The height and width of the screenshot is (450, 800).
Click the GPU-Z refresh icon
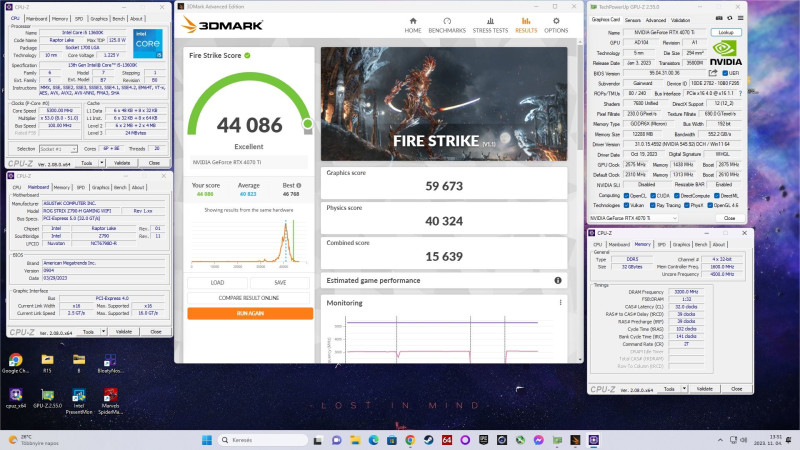click(x=730, y=18)
